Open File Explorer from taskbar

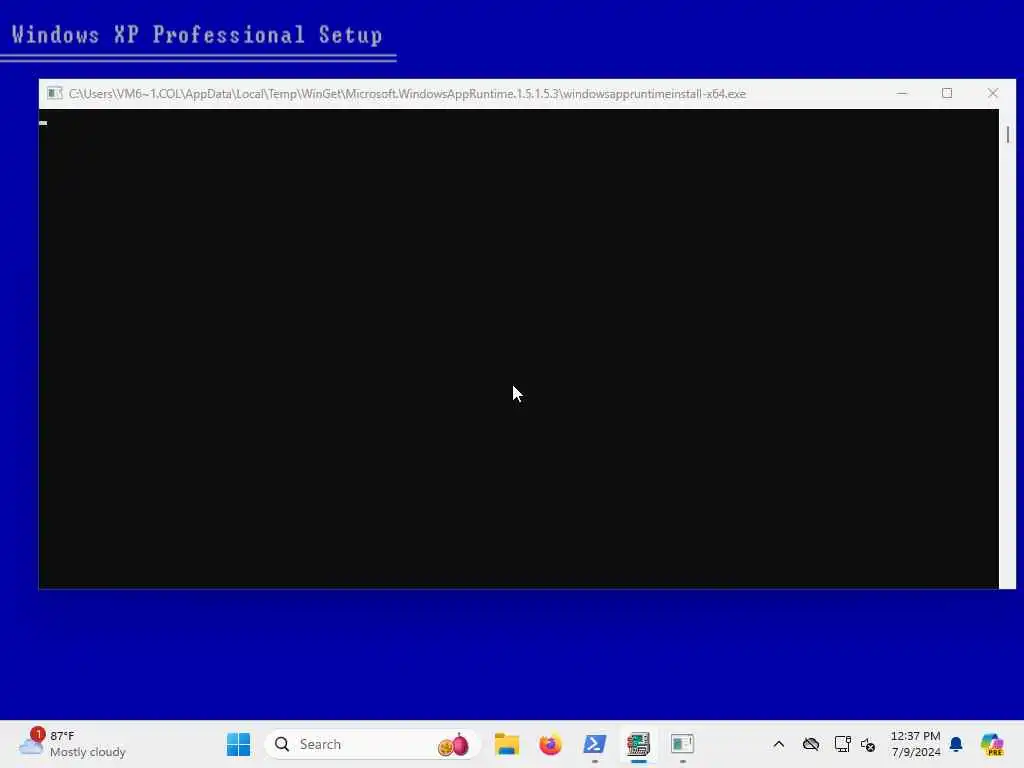[x=507, y=744]
